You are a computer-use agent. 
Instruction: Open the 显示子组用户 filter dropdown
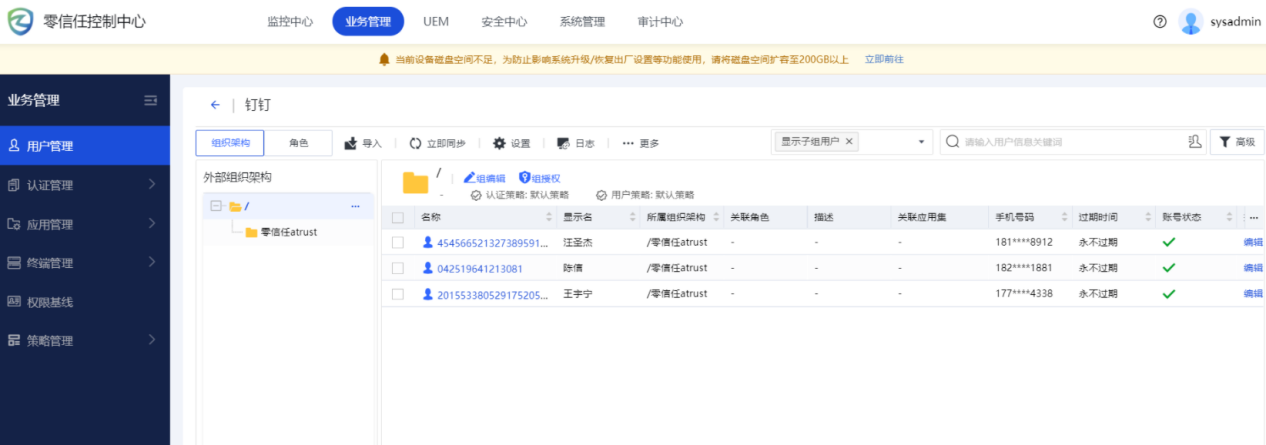click(921, 142)
